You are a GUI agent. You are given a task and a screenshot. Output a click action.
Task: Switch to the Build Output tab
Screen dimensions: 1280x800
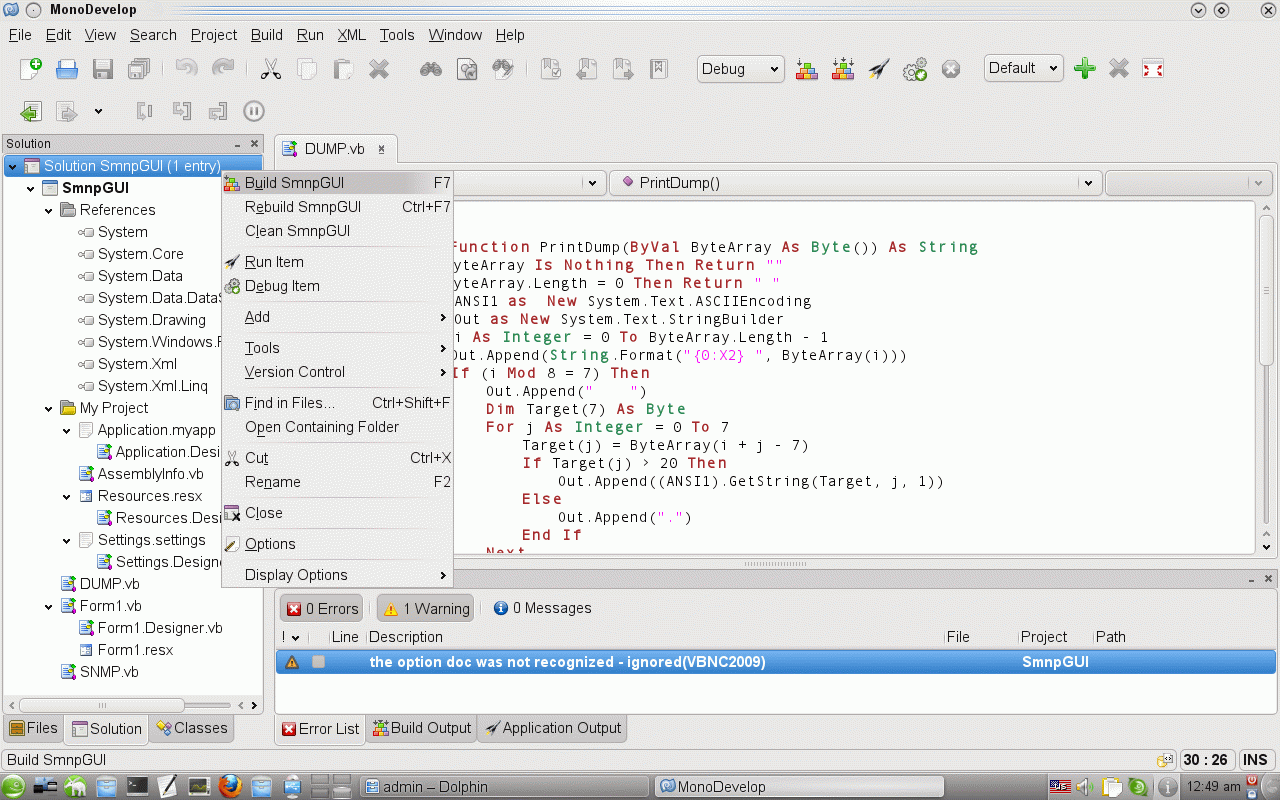tap(421, 728)
